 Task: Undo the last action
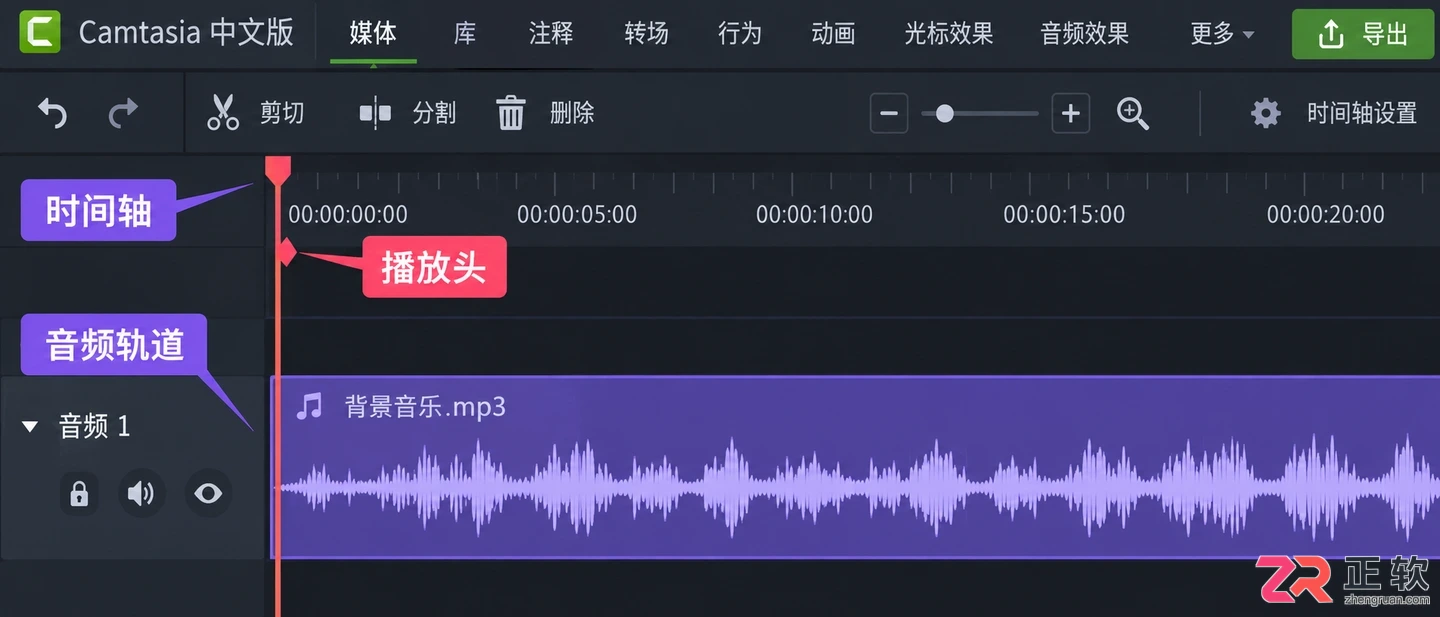tap(52, 113)
